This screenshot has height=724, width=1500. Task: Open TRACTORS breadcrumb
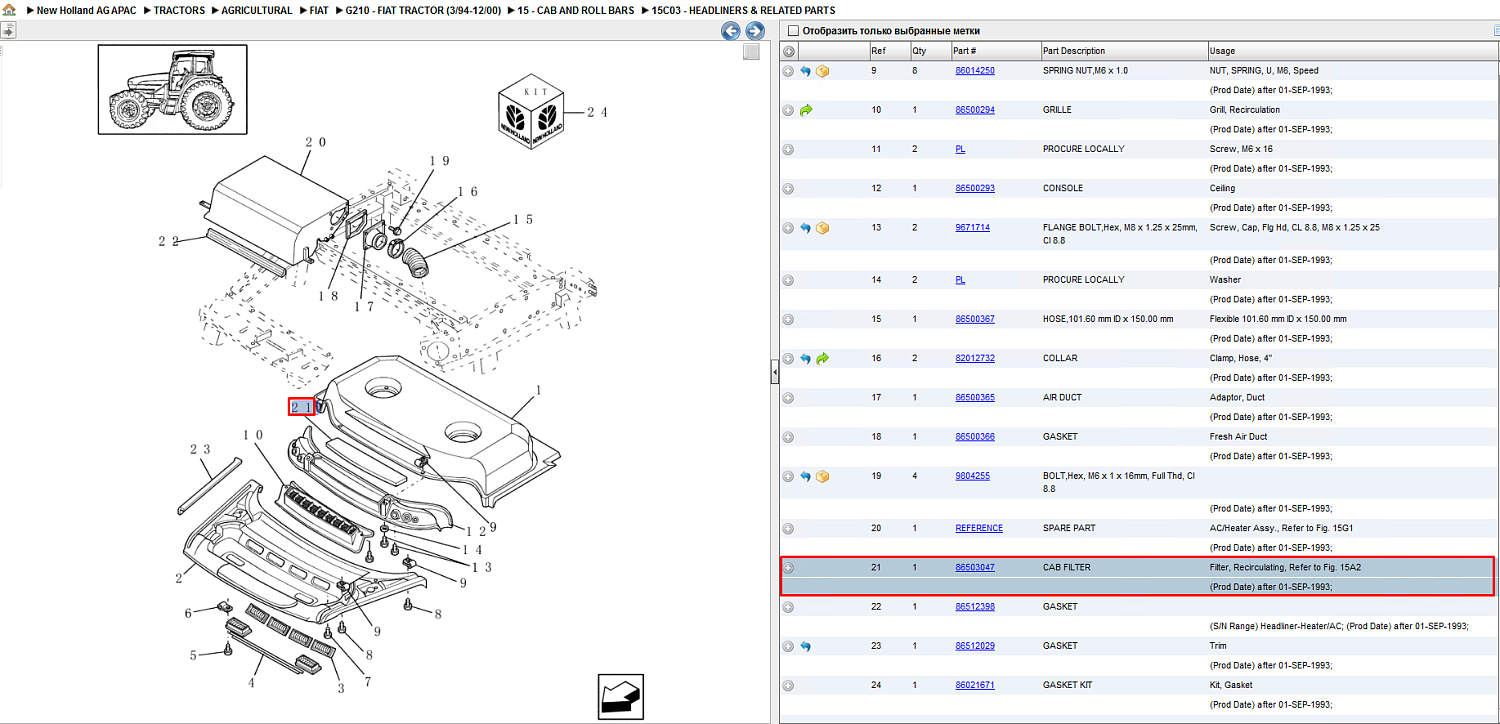click(179, 10)
